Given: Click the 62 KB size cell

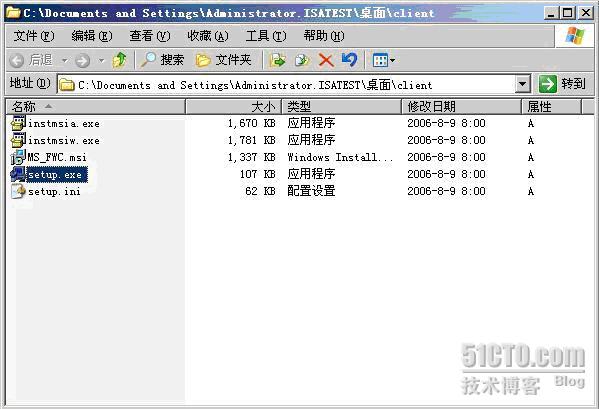Looking at the screenshot, I should point(261,191).
